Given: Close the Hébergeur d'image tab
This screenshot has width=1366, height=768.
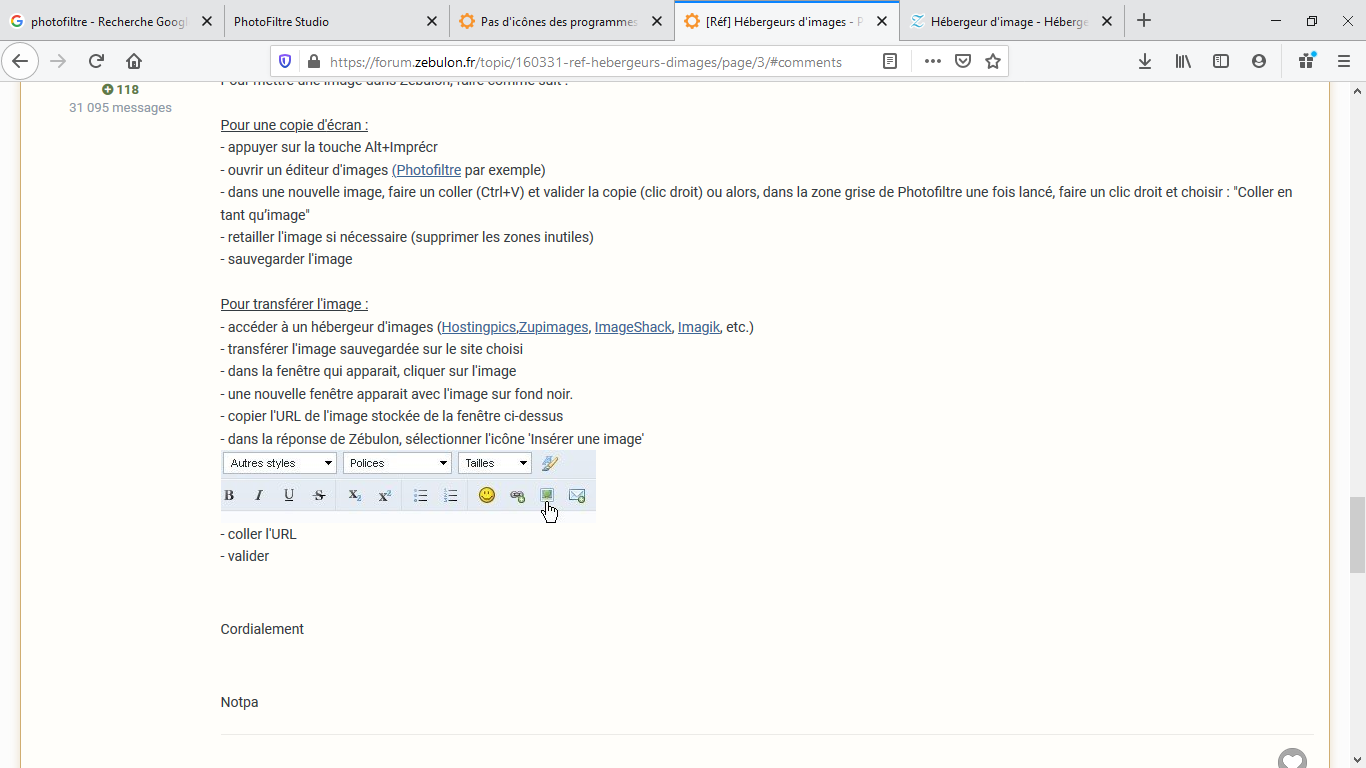Looking at the screenshot, I should pos(1105,21).
